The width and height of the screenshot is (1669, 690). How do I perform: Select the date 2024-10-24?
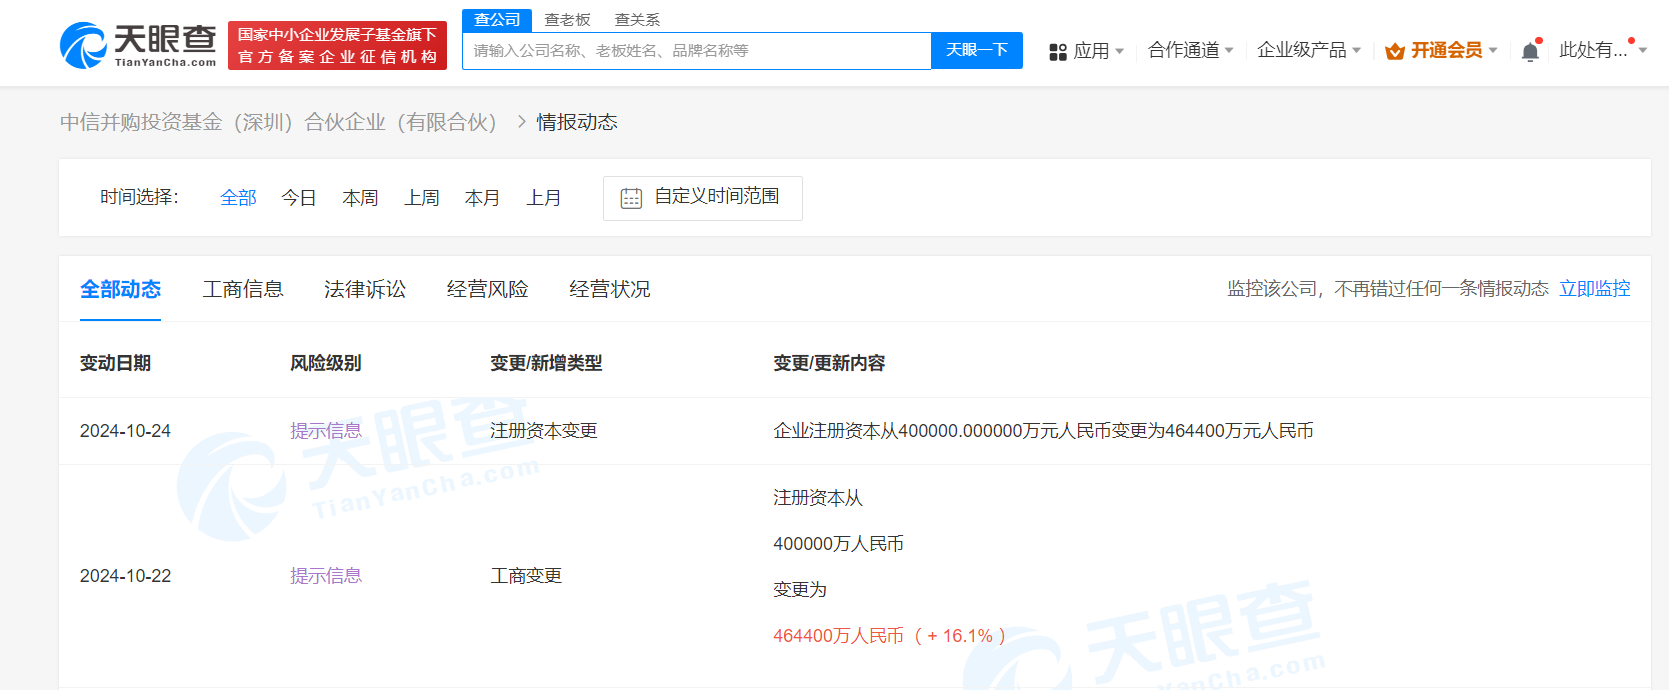[125, 431]
